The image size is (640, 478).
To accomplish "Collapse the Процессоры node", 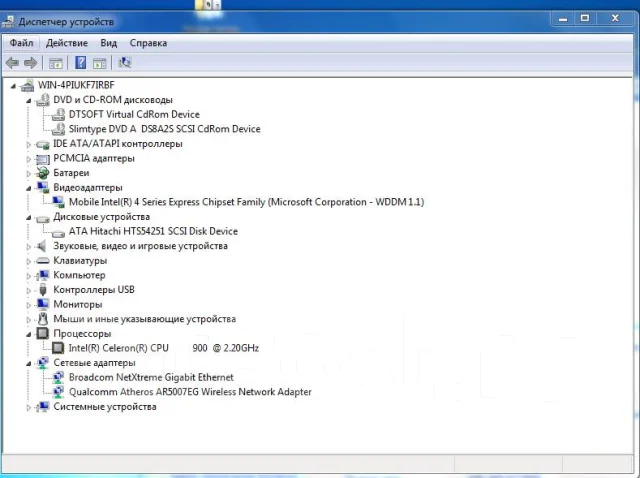I will 29,335.
